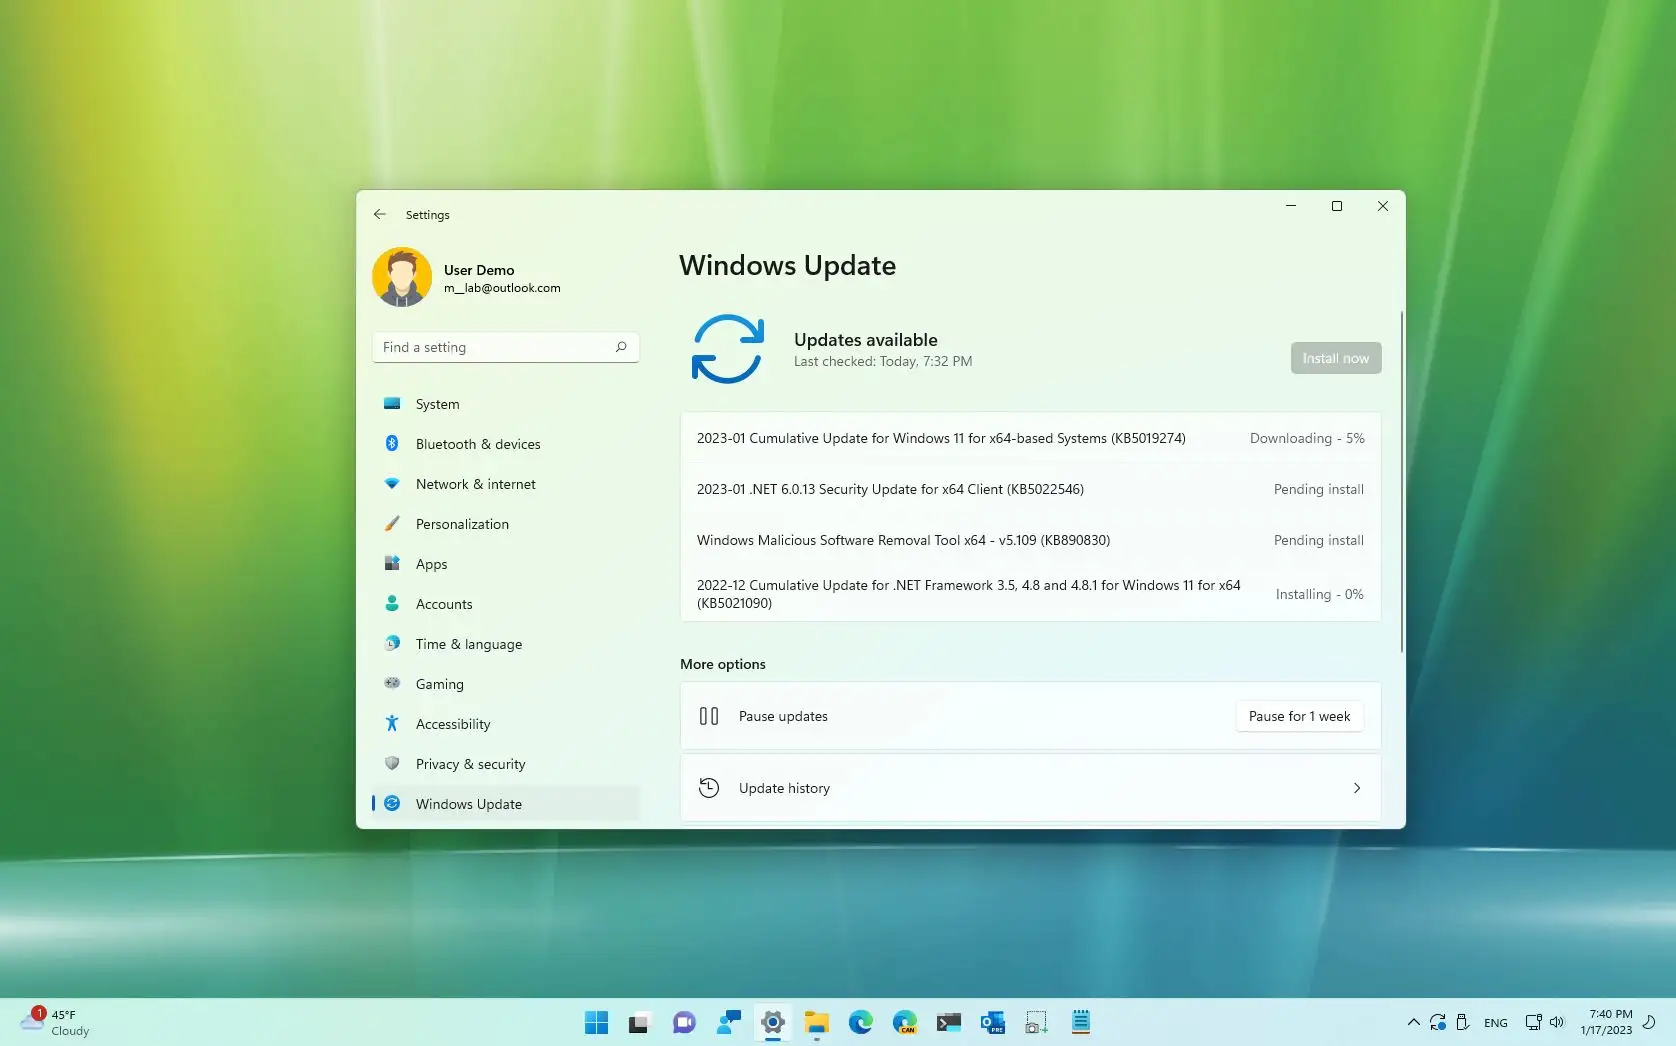Click the m__lab@outlook.com account email

point(502,288)
